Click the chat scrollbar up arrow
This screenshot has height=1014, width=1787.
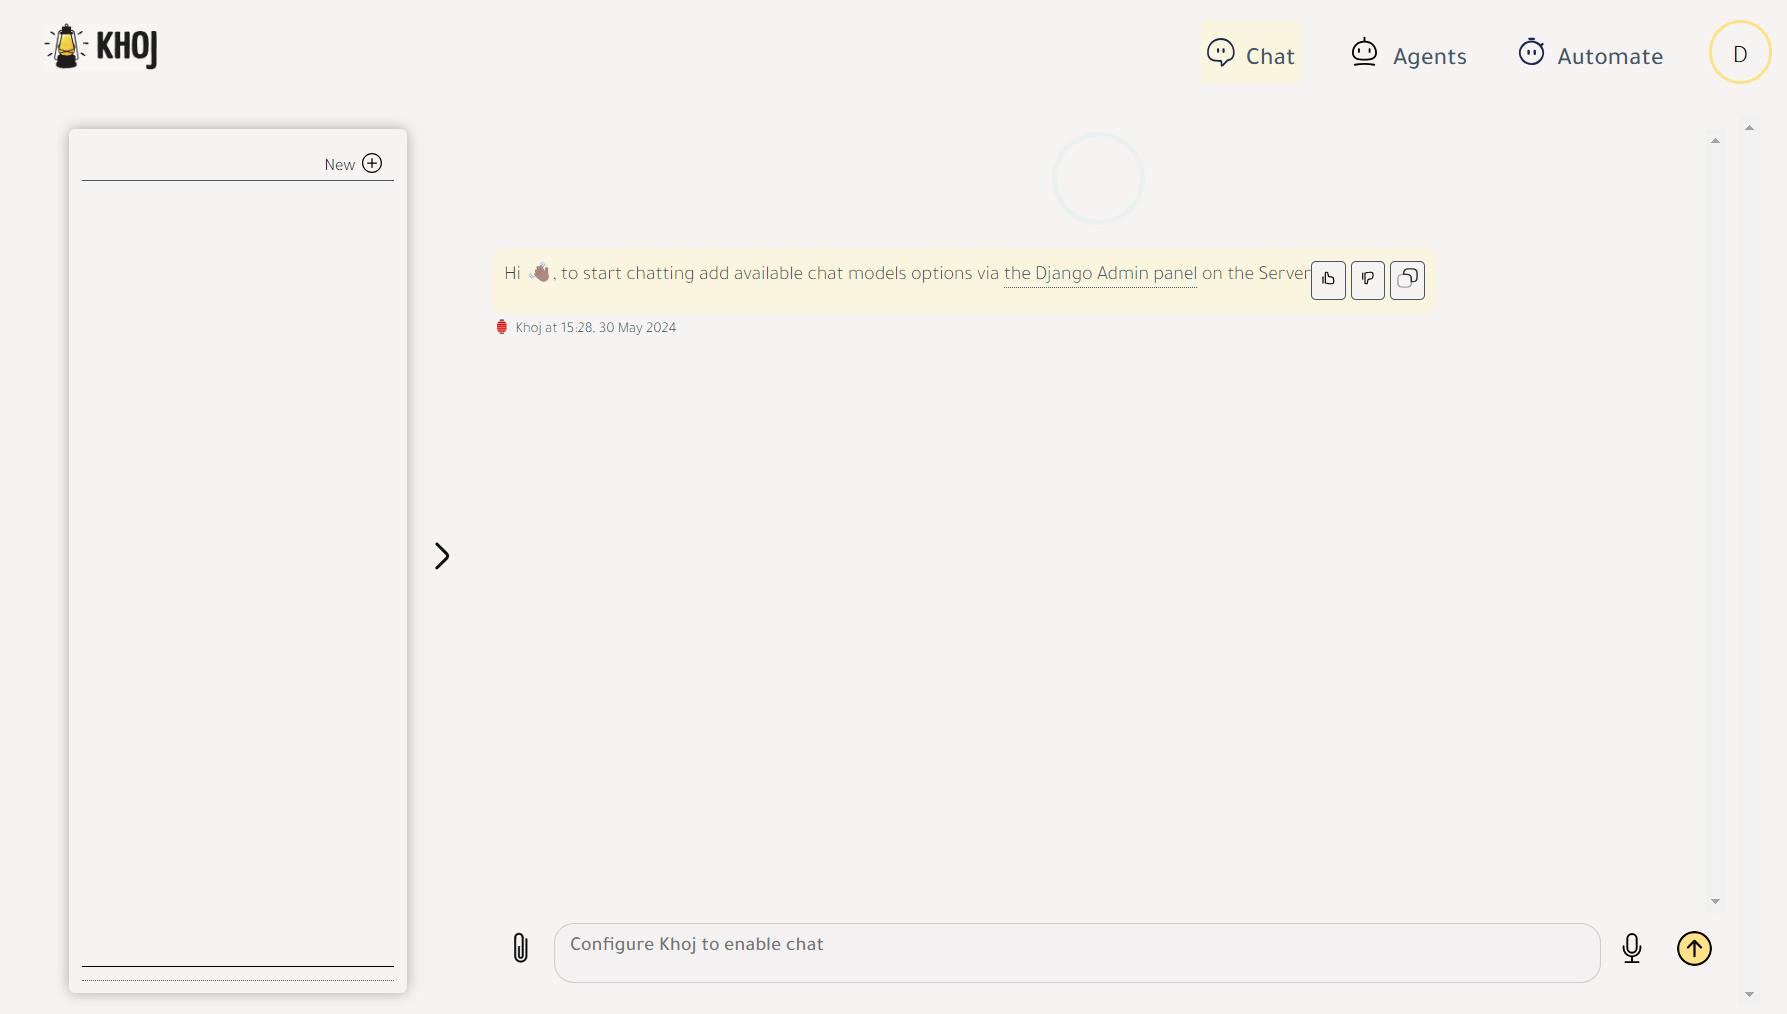pyautogui.click(x=1715, y=141)
